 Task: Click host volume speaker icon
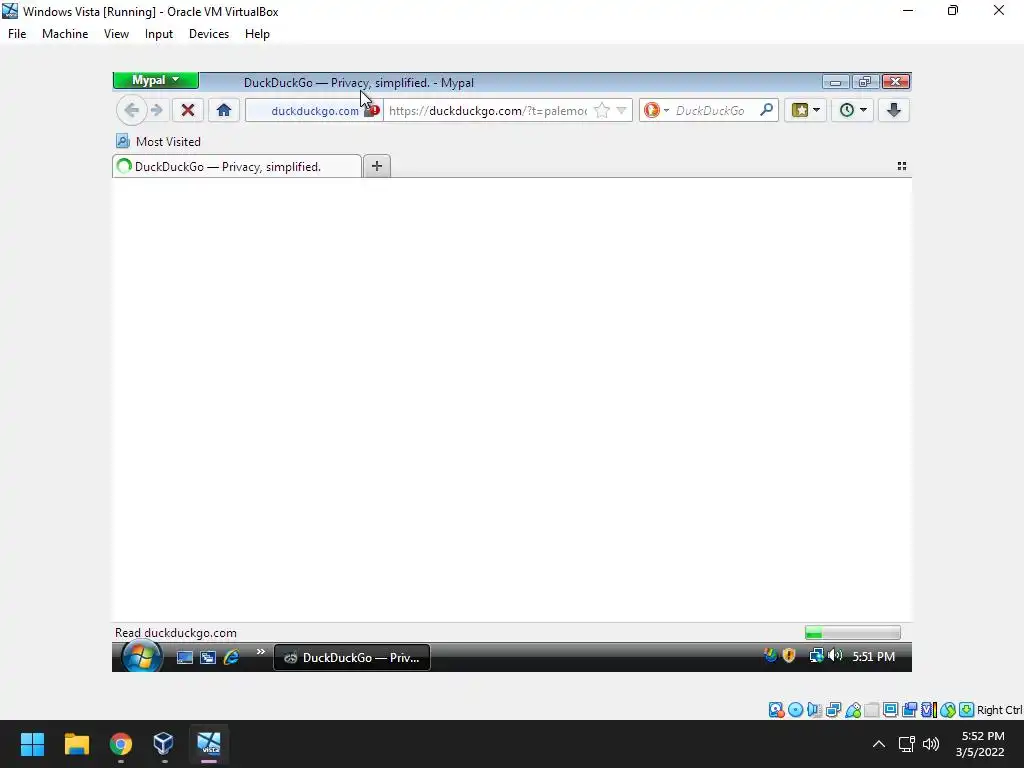pos(931,744)
